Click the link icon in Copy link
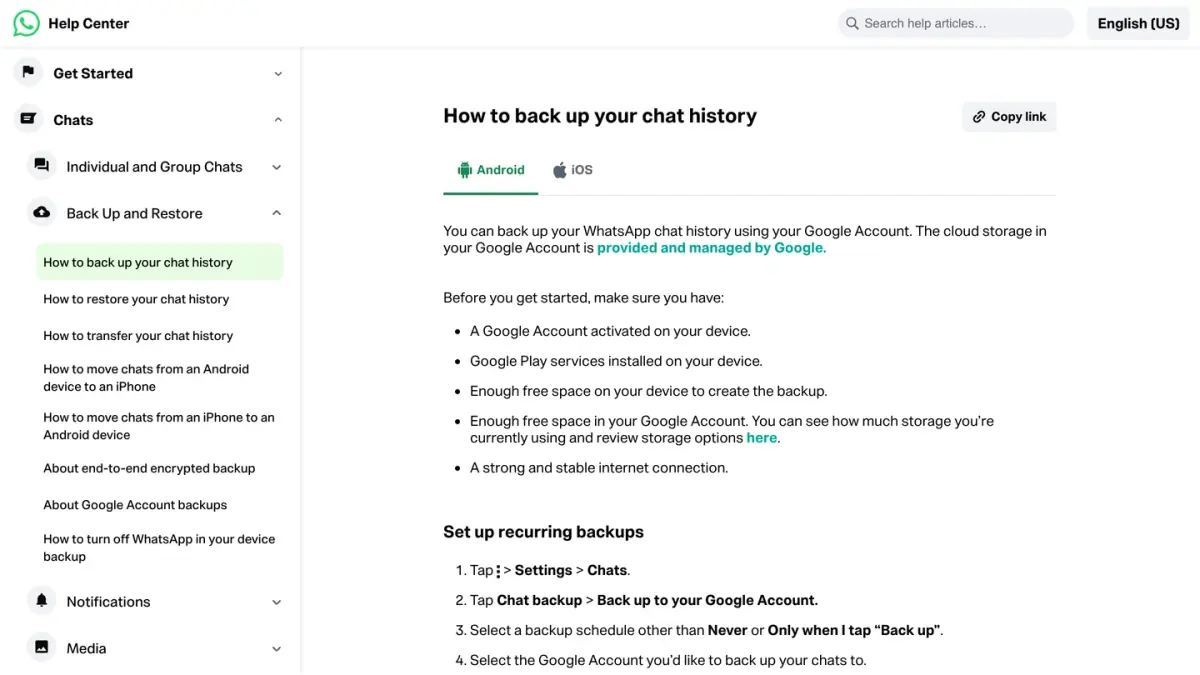The height and width of the screenshot is (675, 1200). tap(979, 117)
